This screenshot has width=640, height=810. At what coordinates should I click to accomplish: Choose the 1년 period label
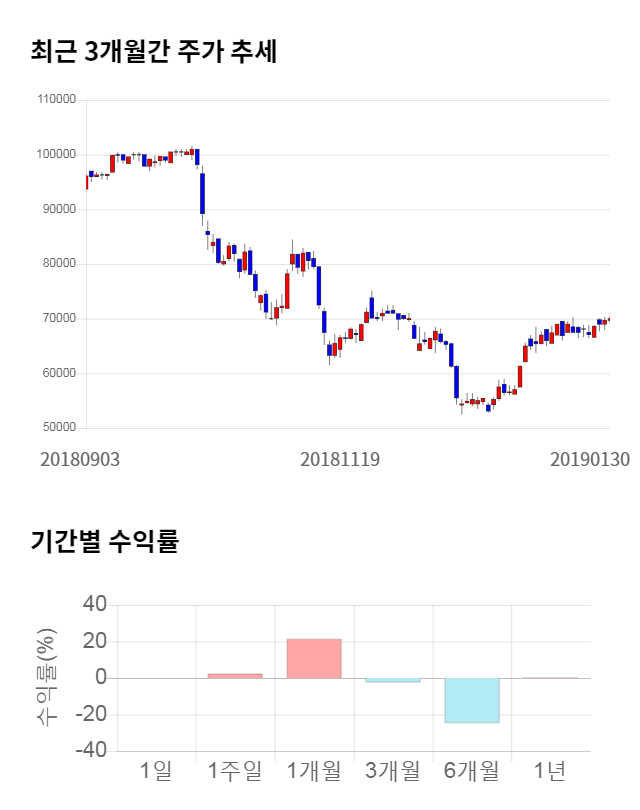550,771
